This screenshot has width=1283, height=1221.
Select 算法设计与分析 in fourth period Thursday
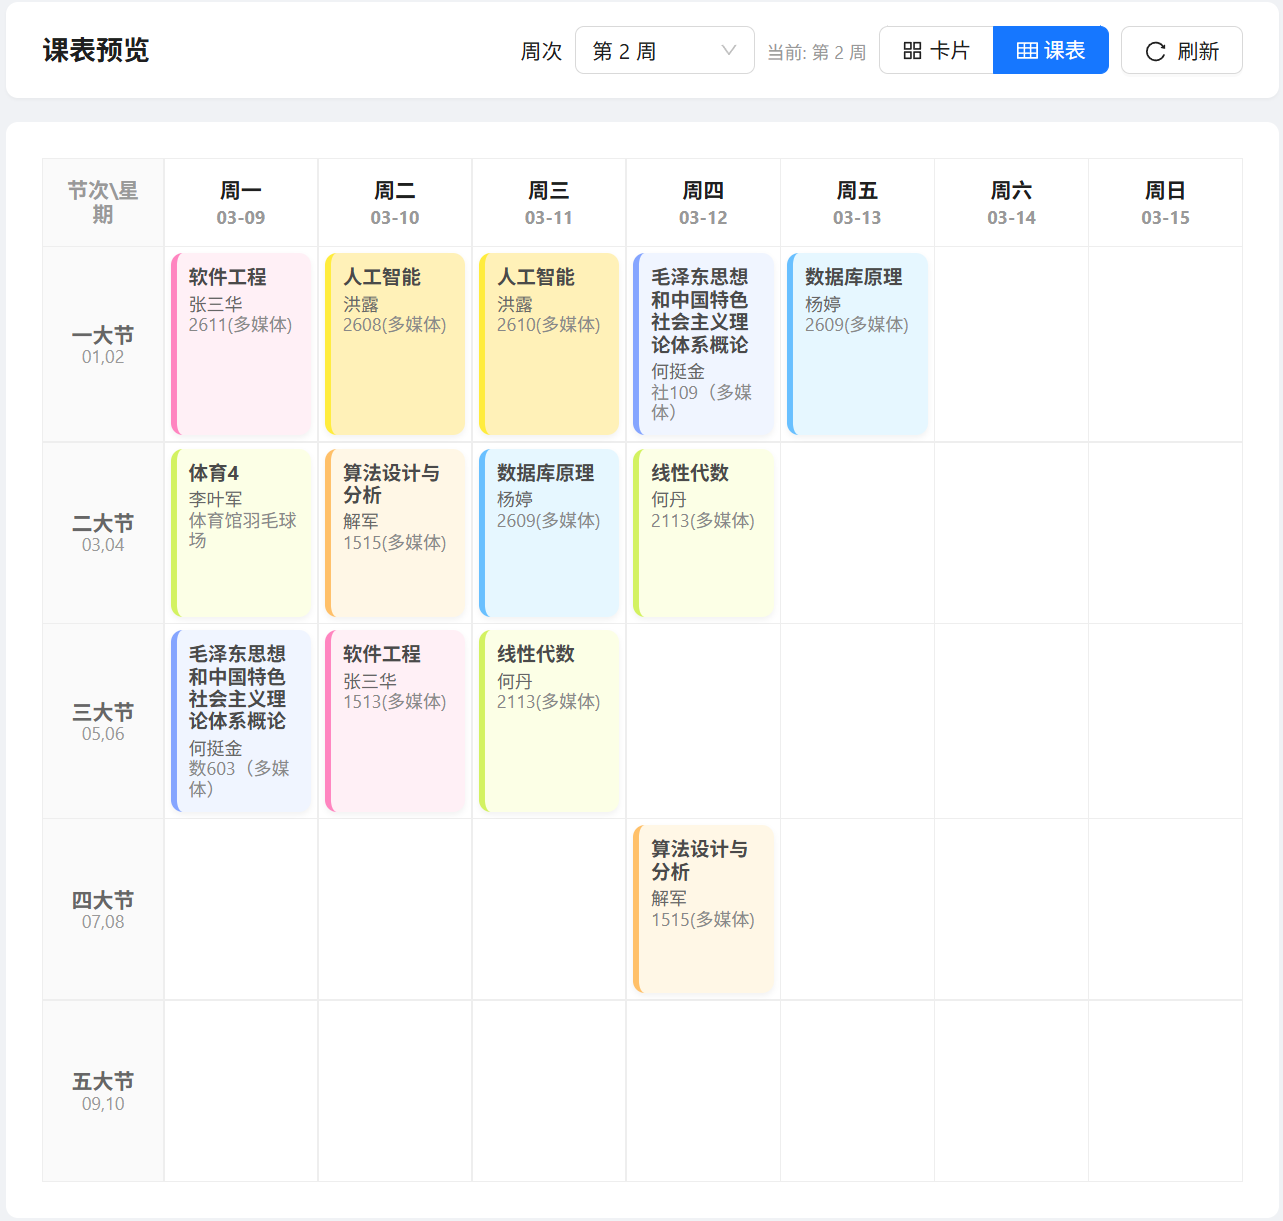click(703, 909)
